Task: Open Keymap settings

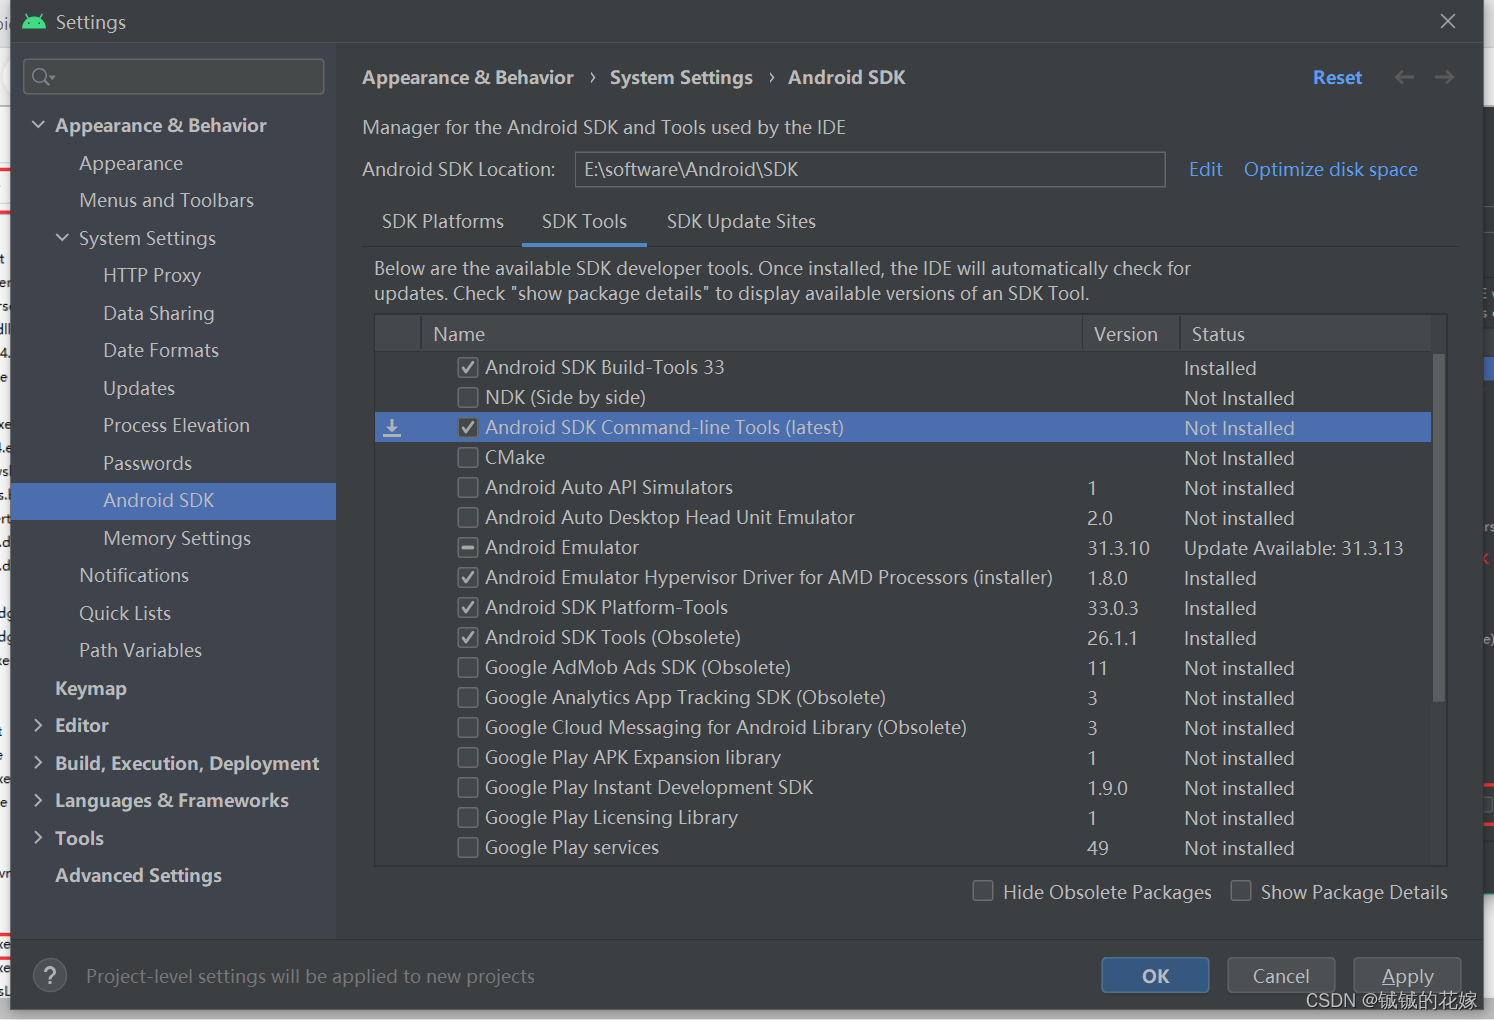Action: [x=91, y=688]
